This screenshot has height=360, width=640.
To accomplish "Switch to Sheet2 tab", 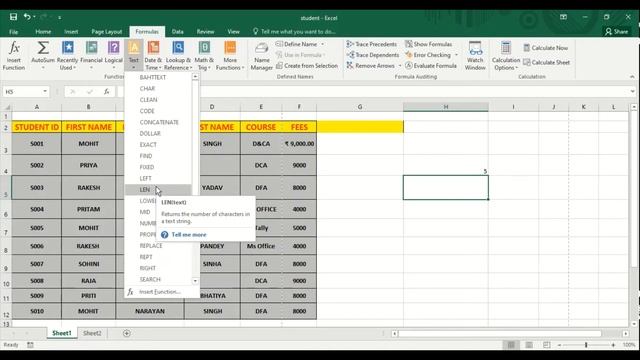I will click(x=92, y=333).
